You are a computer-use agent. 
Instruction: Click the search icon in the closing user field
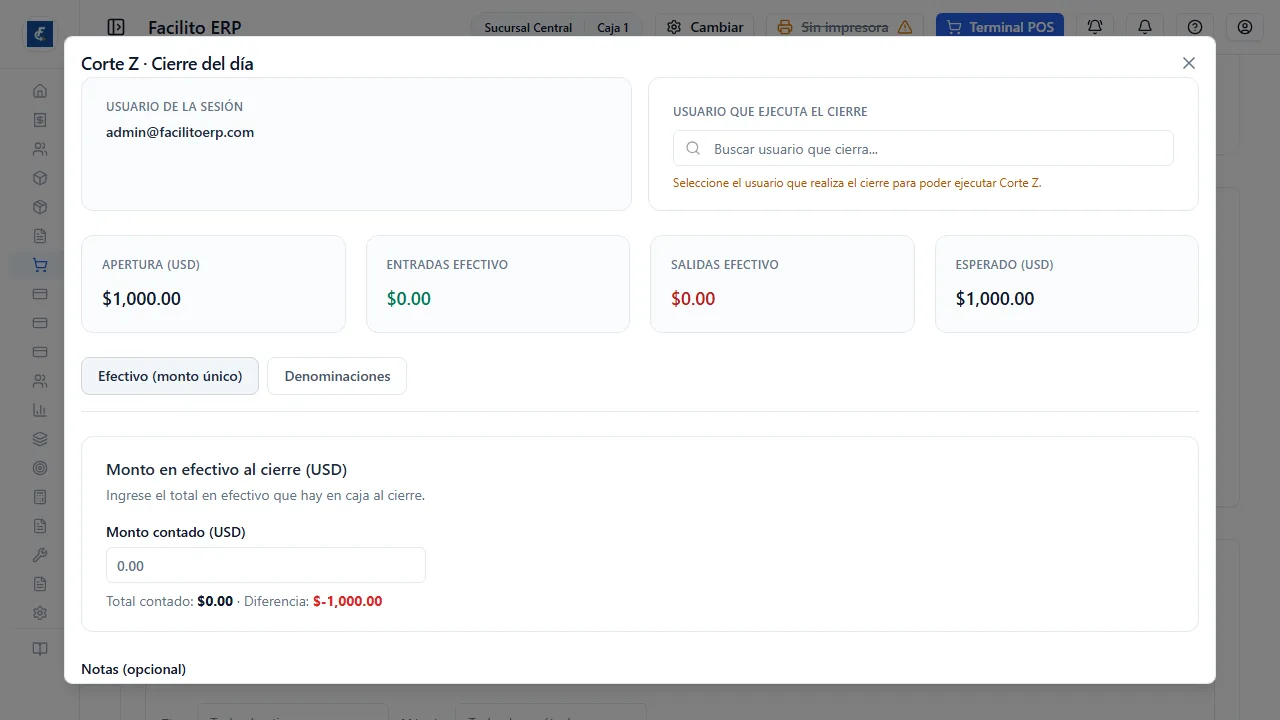693,149
